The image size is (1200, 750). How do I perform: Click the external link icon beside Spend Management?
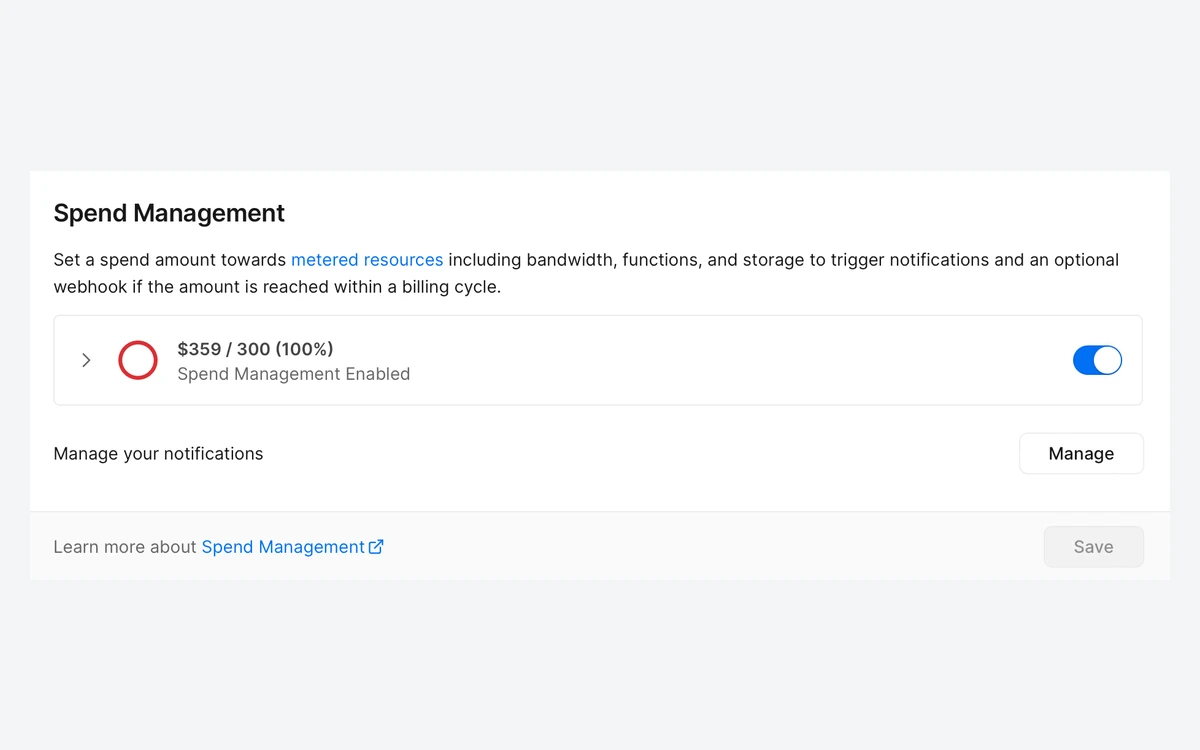tap(376, 547)
